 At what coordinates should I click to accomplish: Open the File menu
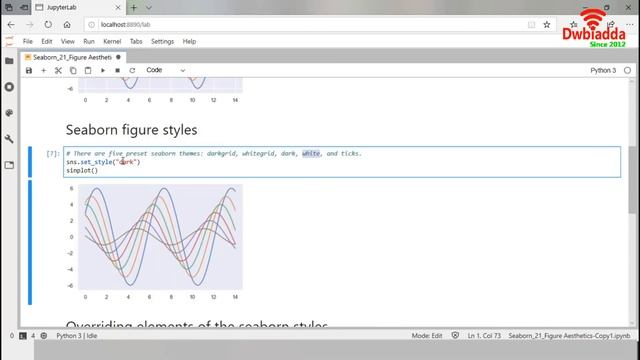28,41
